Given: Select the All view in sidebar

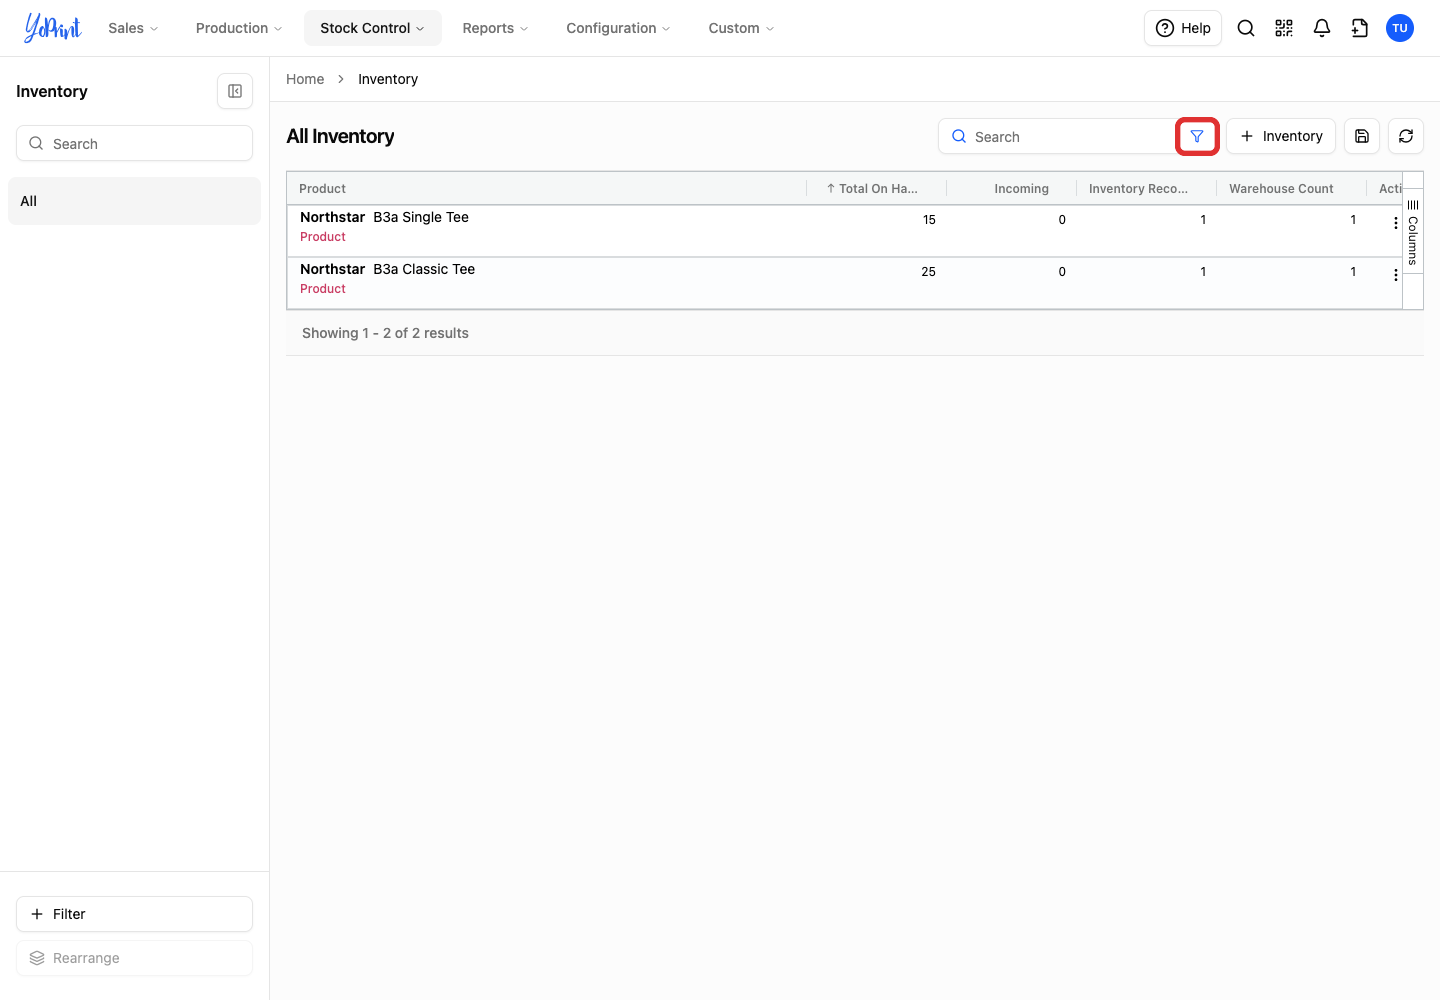Looking at the screenshot, I should click(x=134, y=201).
